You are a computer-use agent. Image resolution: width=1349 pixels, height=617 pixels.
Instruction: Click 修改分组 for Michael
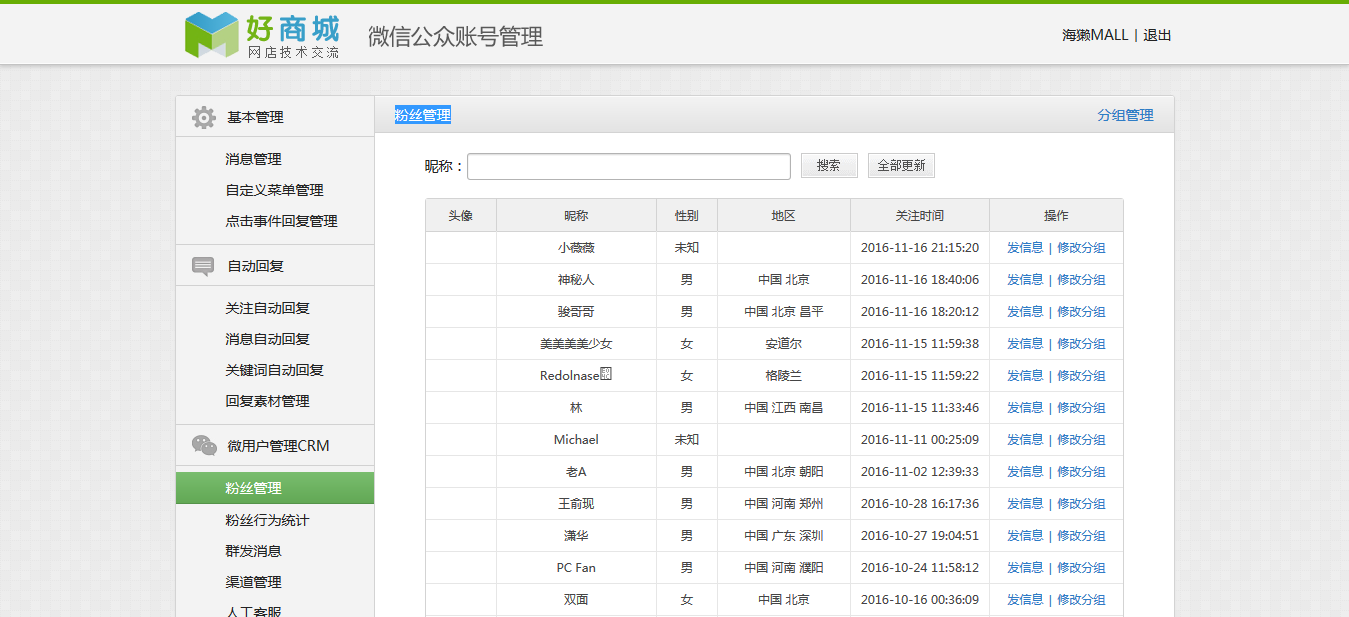[x=1081, y=440]
